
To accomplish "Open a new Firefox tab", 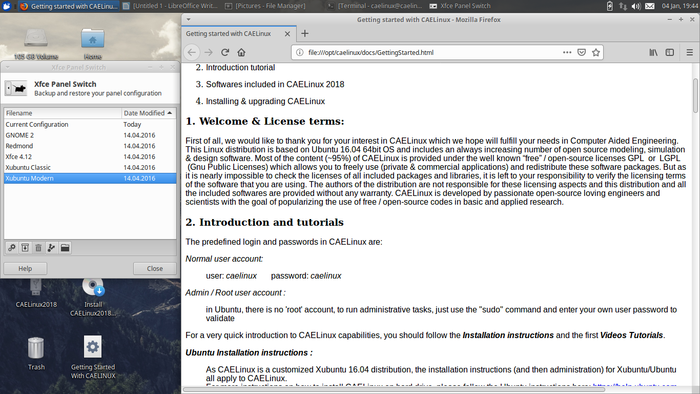I will [x=304, y=33].
